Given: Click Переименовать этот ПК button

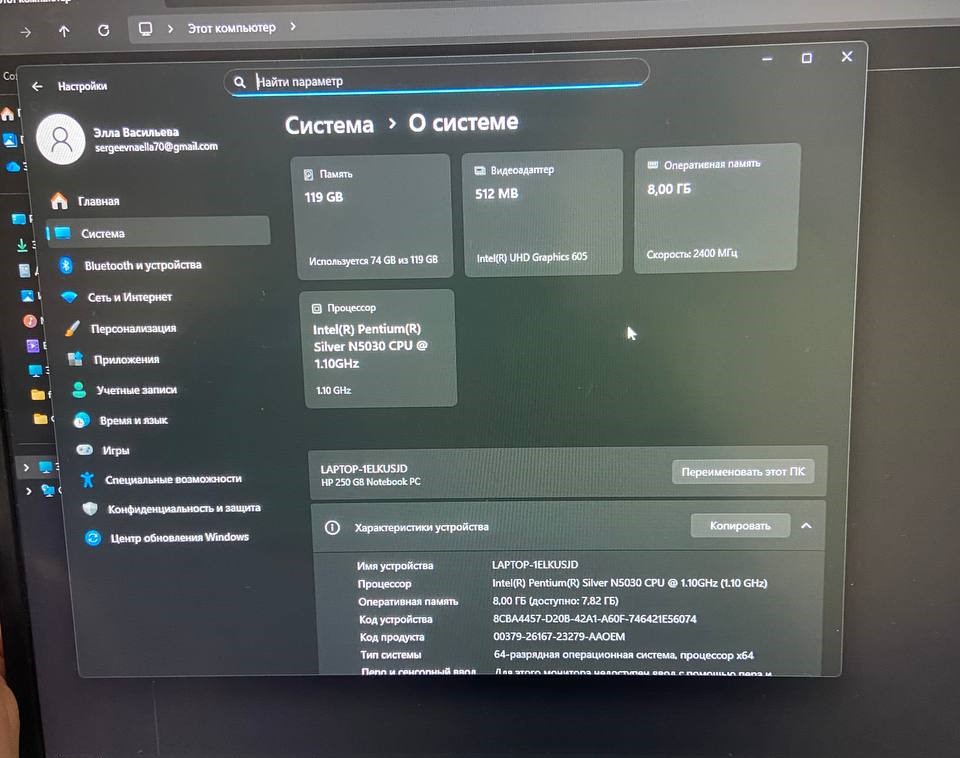Looking at the screenshot, I should pyautogui.click(x=743, y=472).
